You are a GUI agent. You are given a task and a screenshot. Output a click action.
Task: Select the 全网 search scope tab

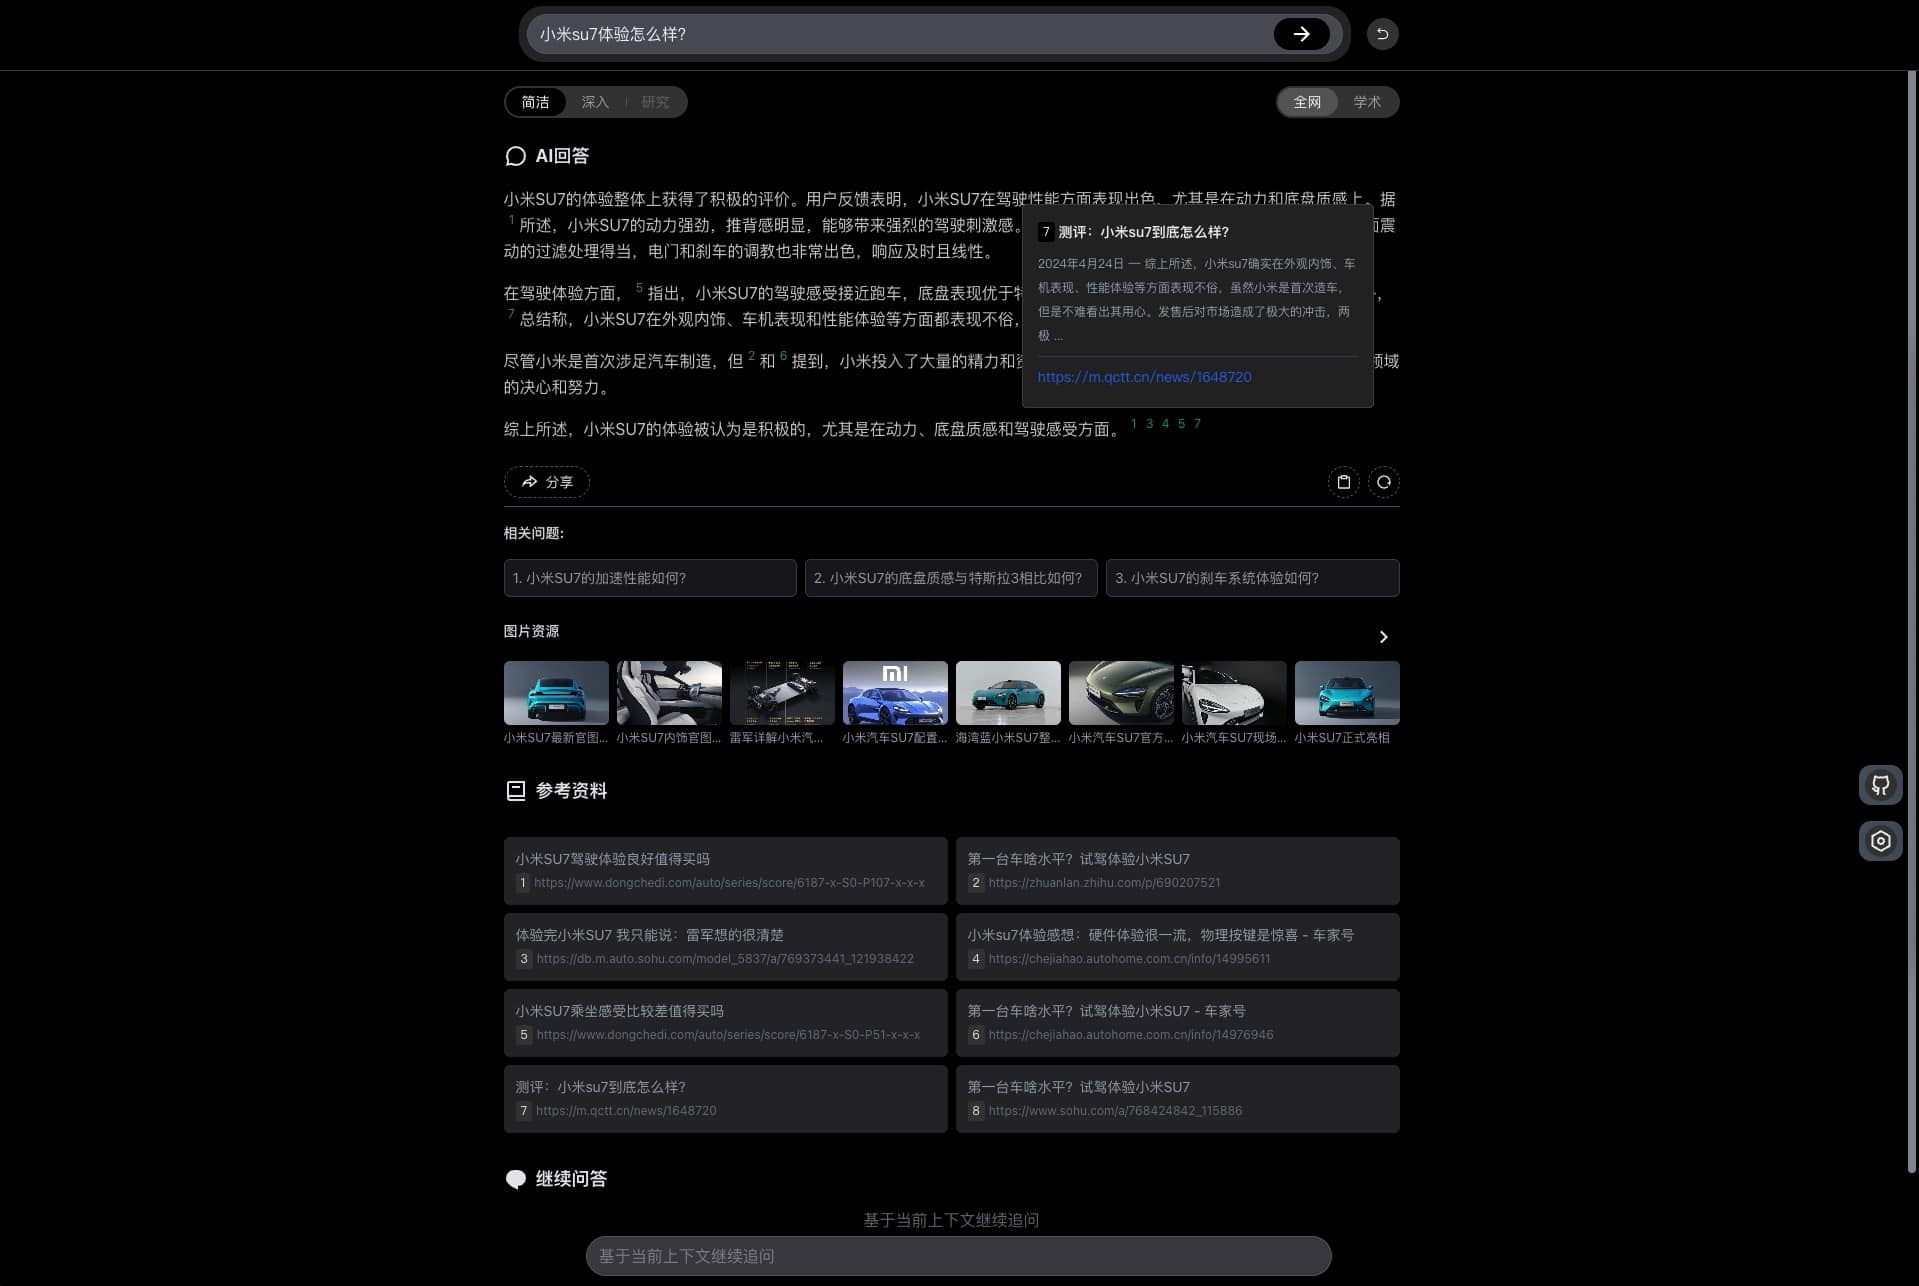[x=1307, y=102]
